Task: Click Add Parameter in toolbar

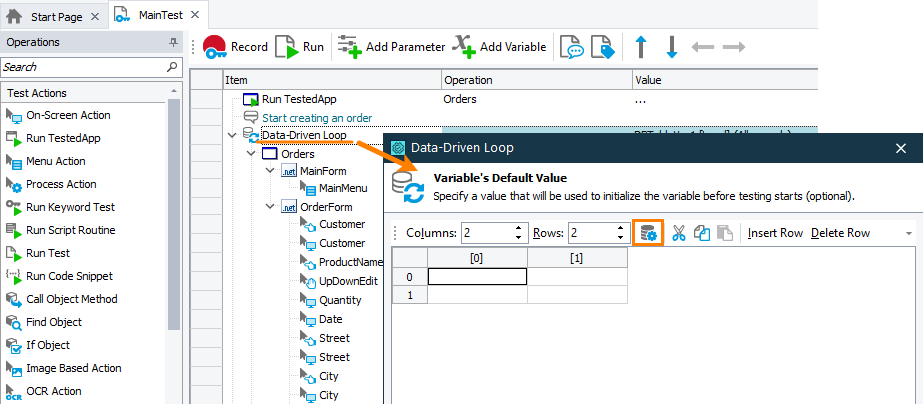Action: click(391, 47)
